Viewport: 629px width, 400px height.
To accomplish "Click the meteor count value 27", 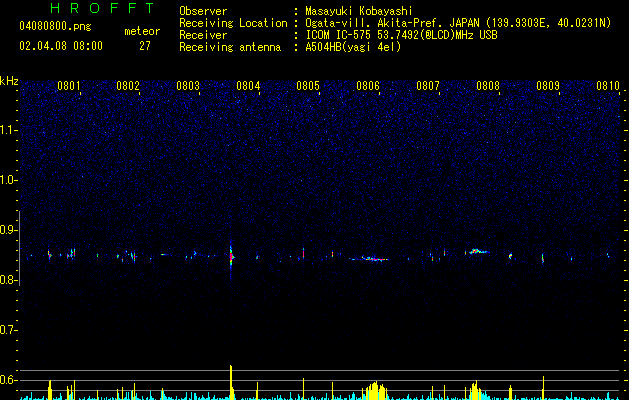I will pos(145,46).
